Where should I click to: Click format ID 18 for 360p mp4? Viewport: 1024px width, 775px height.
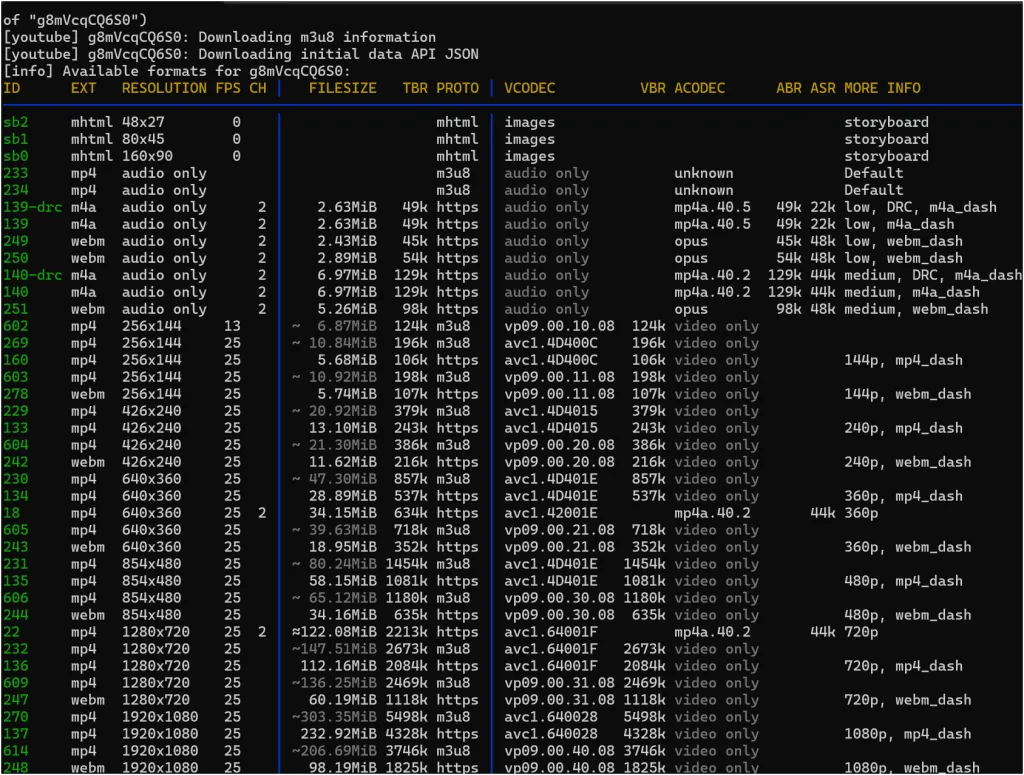click(x=12, y=513)
